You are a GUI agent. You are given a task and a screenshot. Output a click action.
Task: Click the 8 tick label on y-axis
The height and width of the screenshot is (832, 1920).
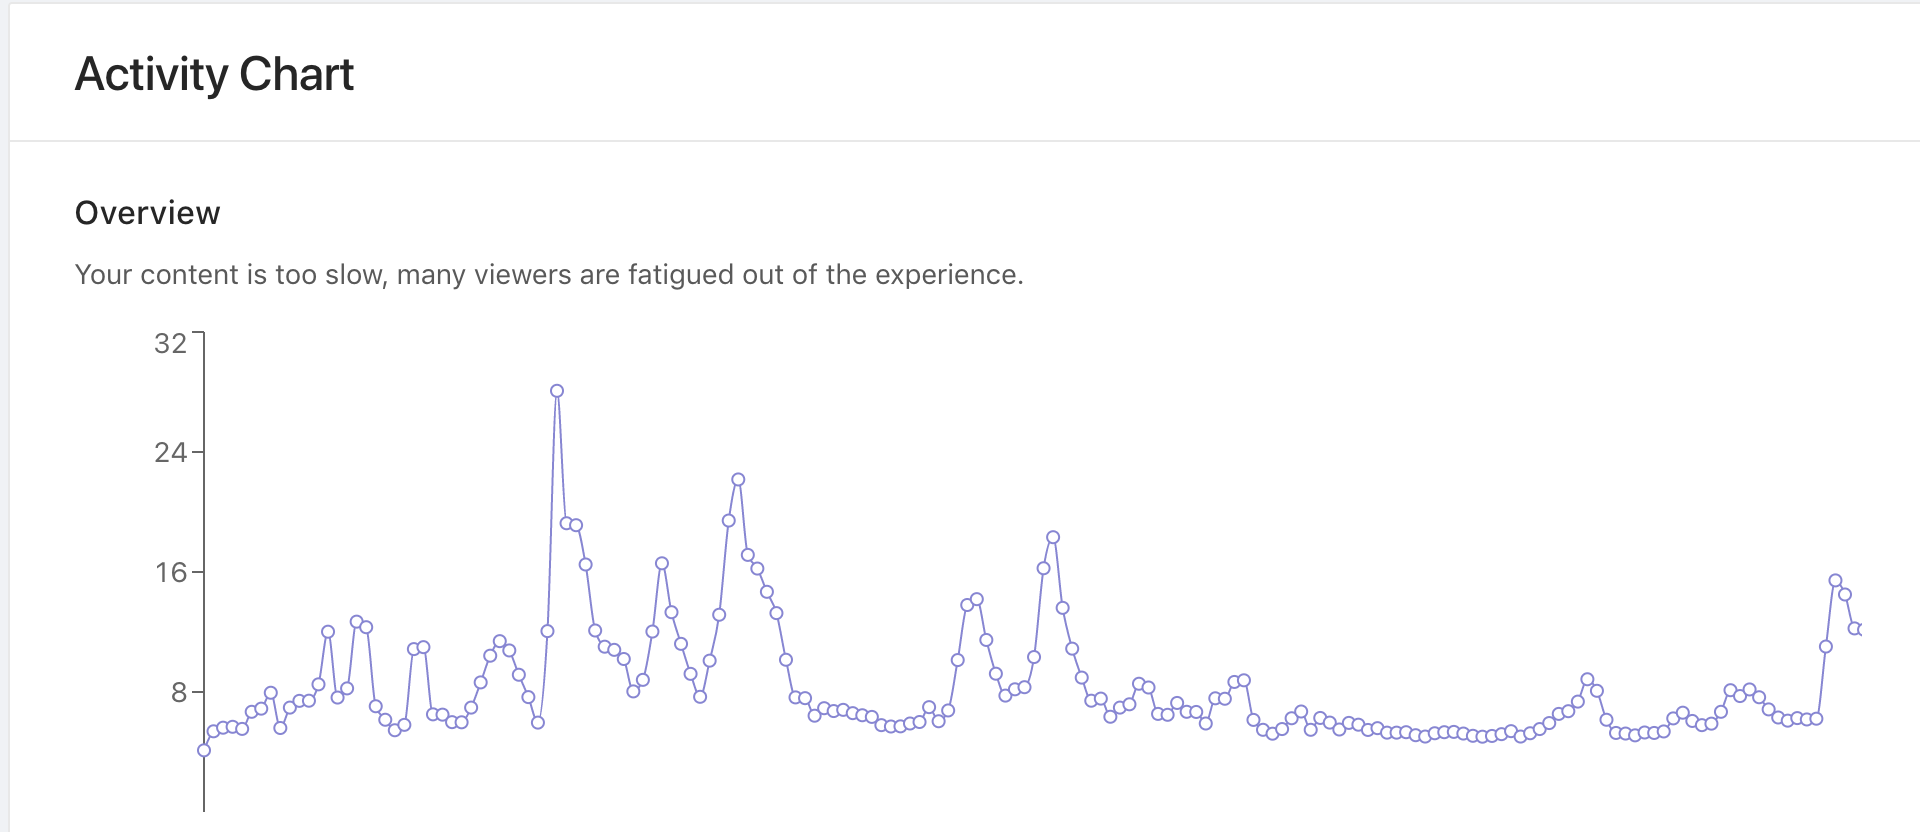coord(179,693)
